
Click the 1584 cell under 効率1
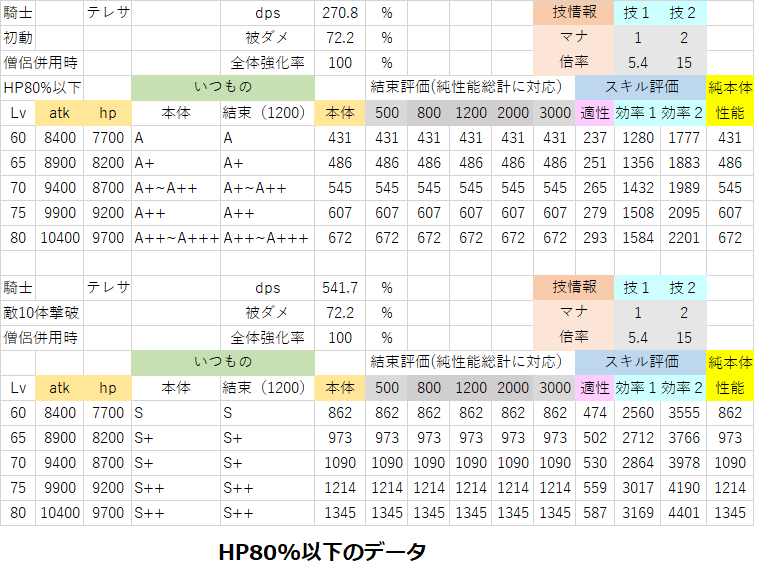[636, 237]
